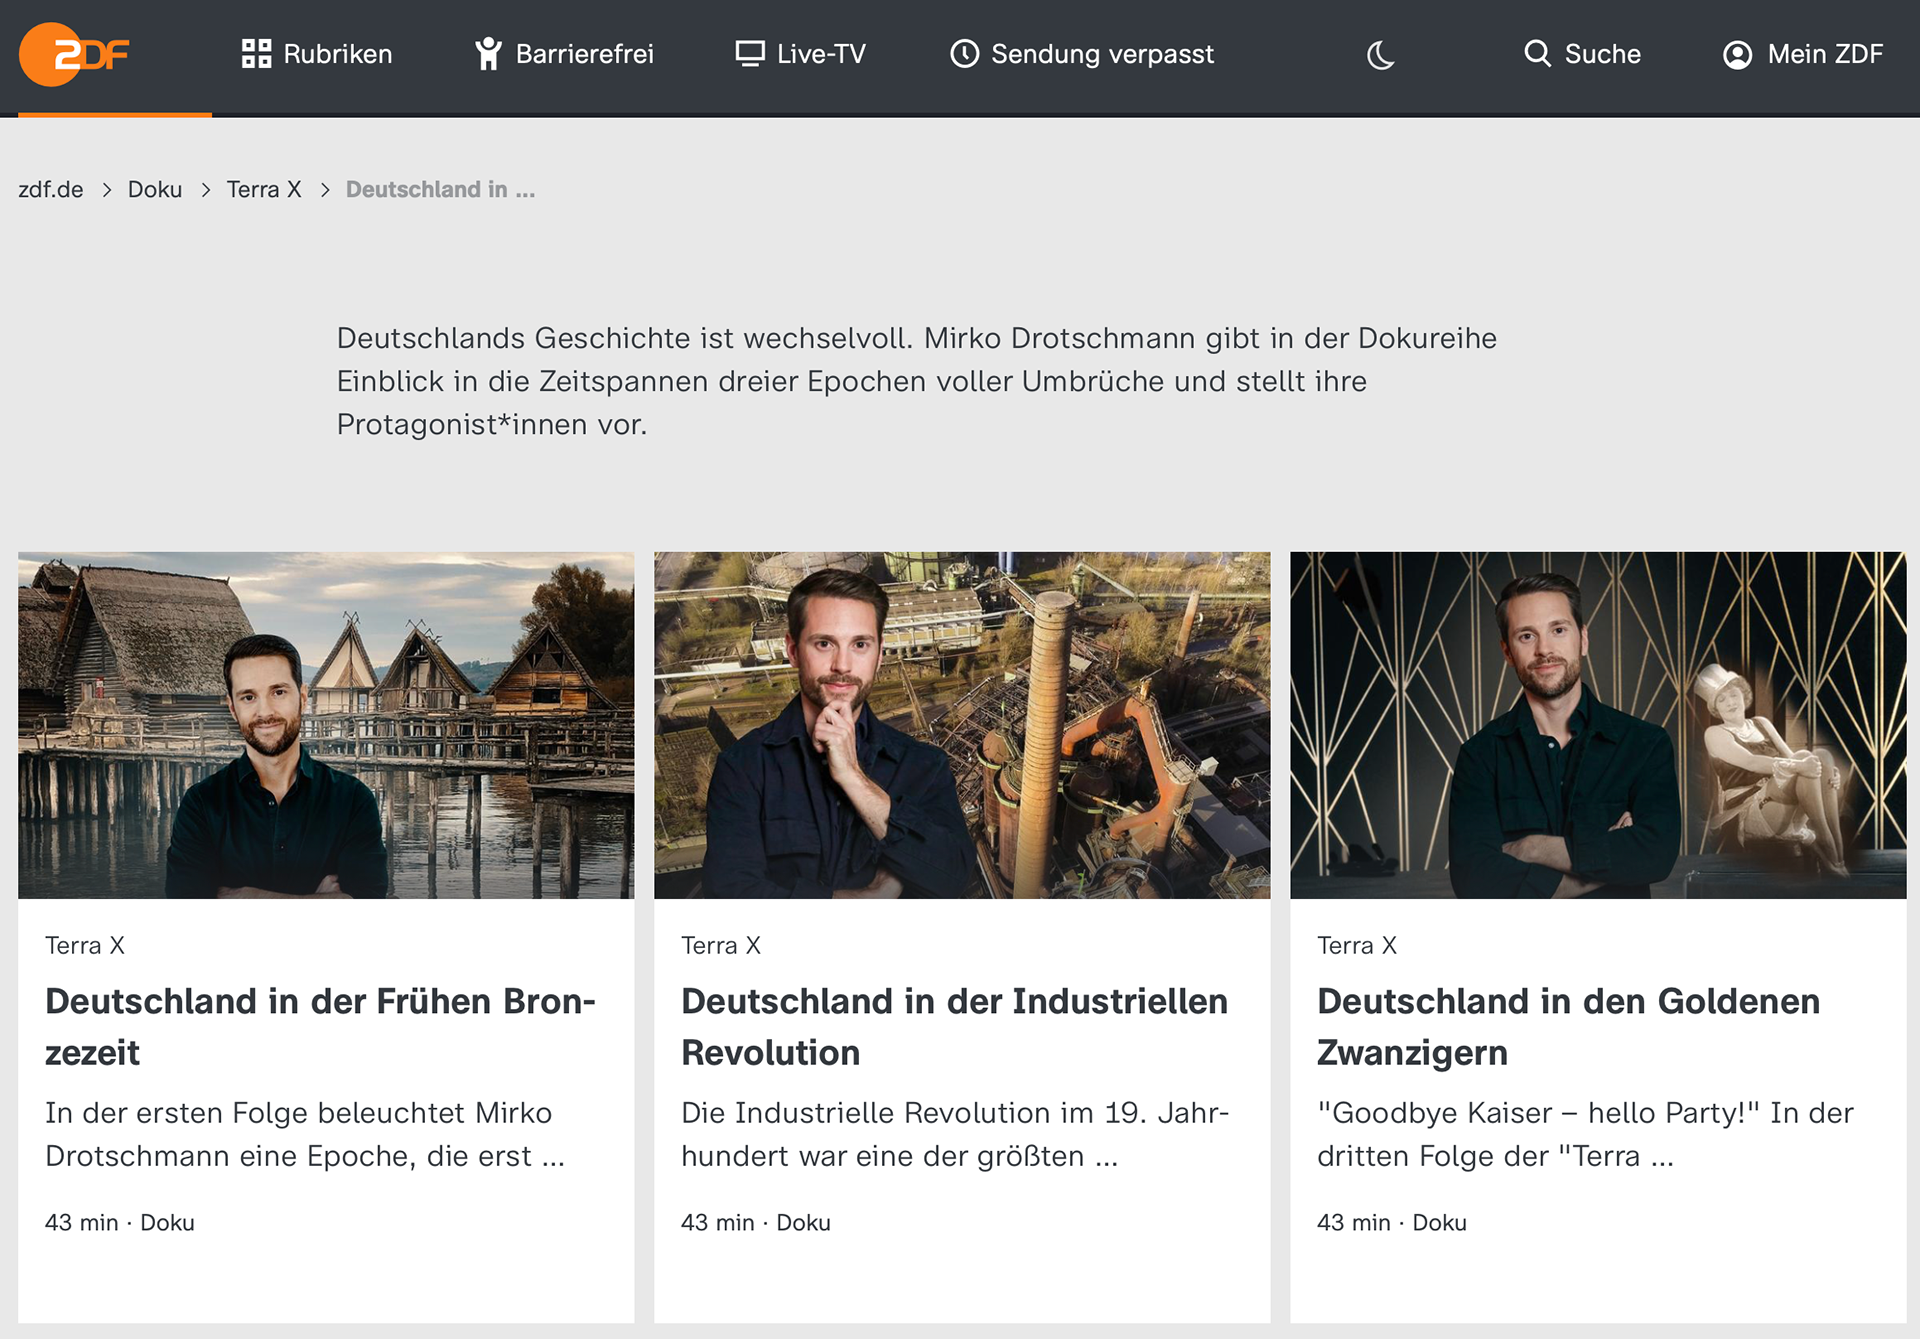Toggle dark mode with moon icon
The height and width of the screenshot is (1339, 1920).
point(1381,55)
